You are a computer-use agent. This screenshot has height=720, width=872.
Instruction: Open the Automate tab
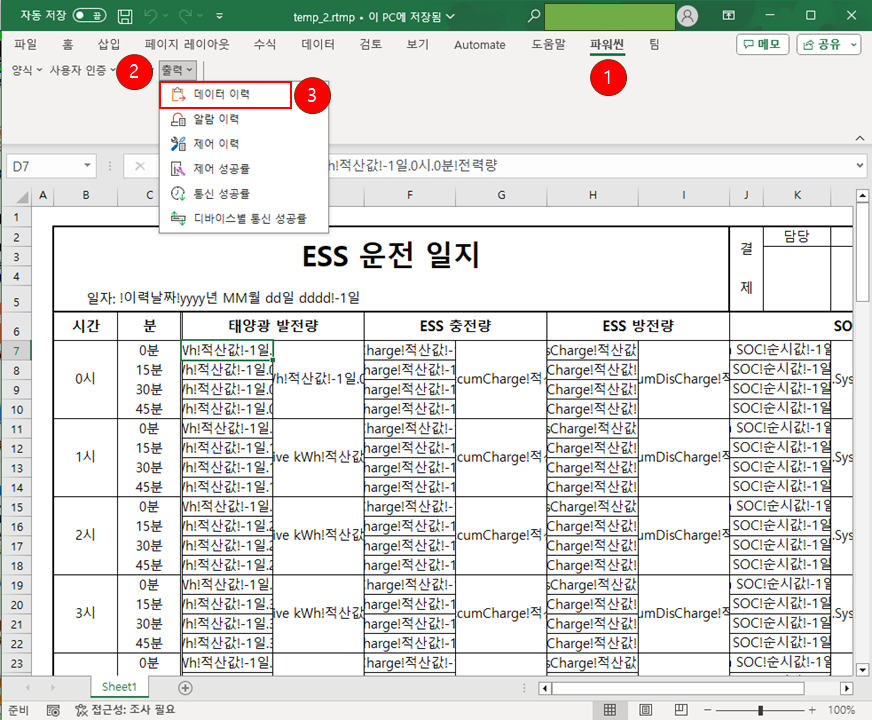[480, 45]
